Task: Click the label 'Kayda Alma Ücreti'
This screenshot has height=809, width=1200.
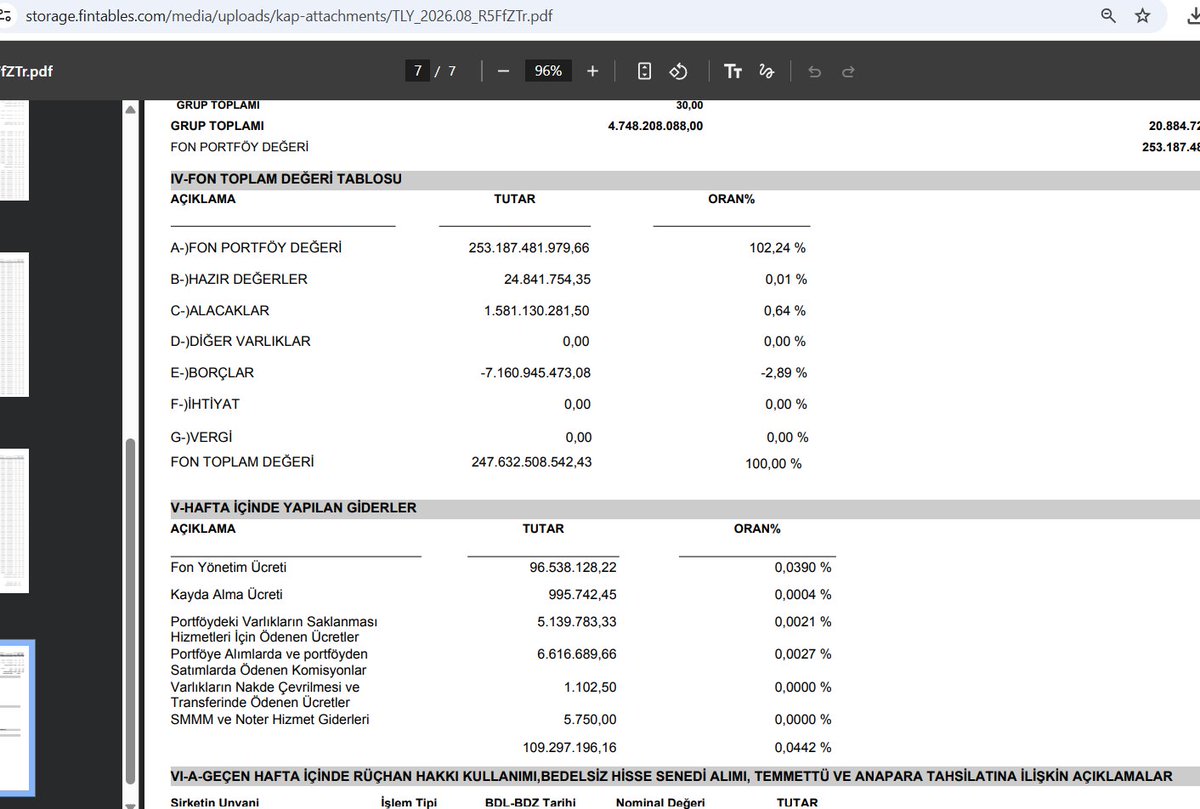Action: (227, 594)
